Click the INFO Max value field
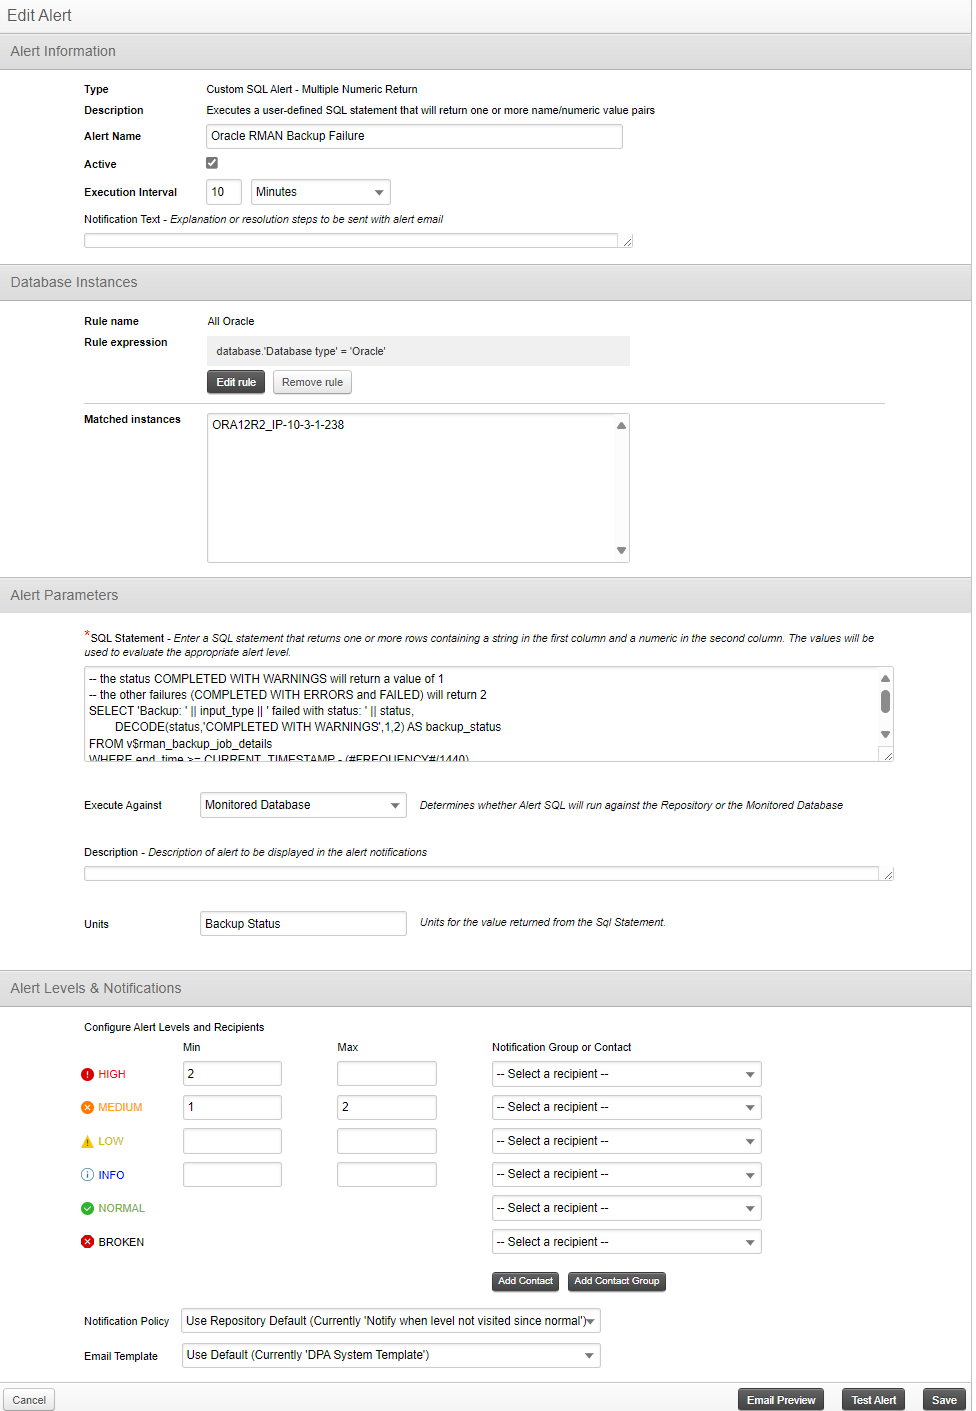Image resolution: width=976 pixels, height=1411 pixels. 387,1174
